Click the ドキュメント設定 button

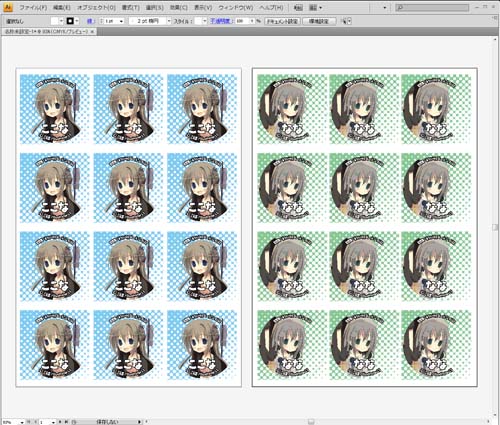click(282, 21)
